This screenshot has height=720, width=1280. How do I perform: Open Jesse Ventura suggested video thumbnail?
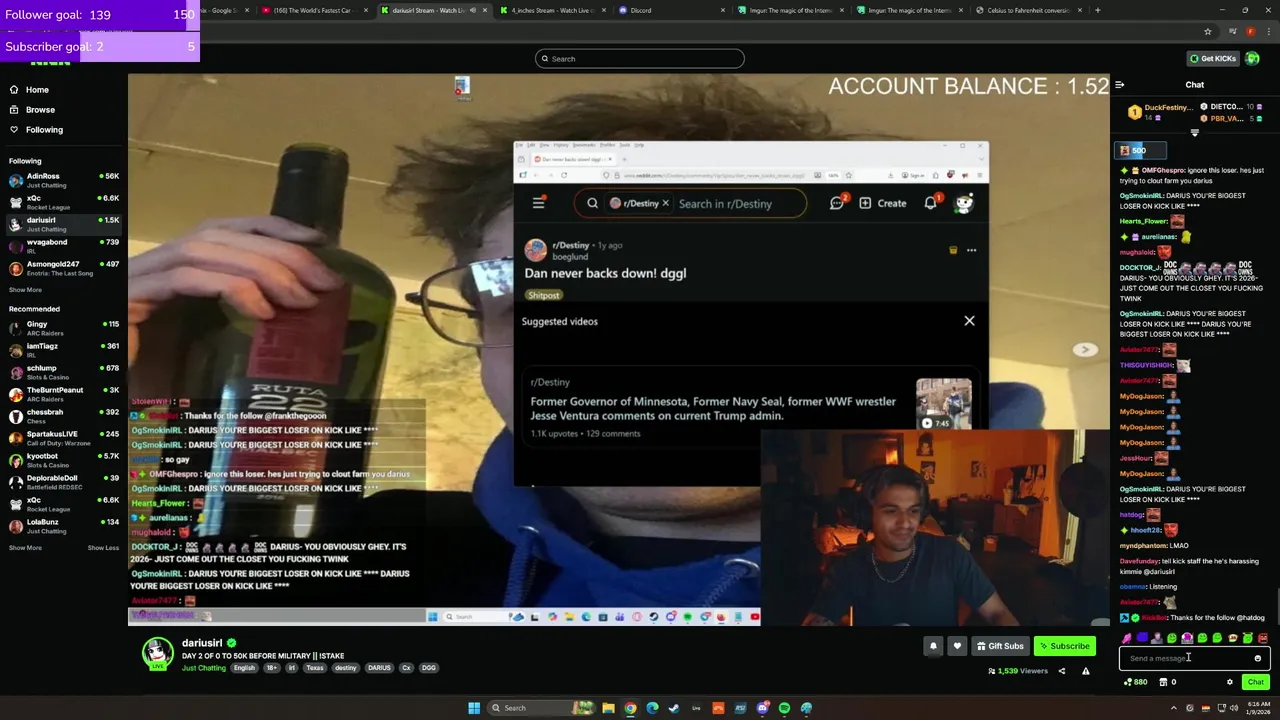tap(944, 405)
